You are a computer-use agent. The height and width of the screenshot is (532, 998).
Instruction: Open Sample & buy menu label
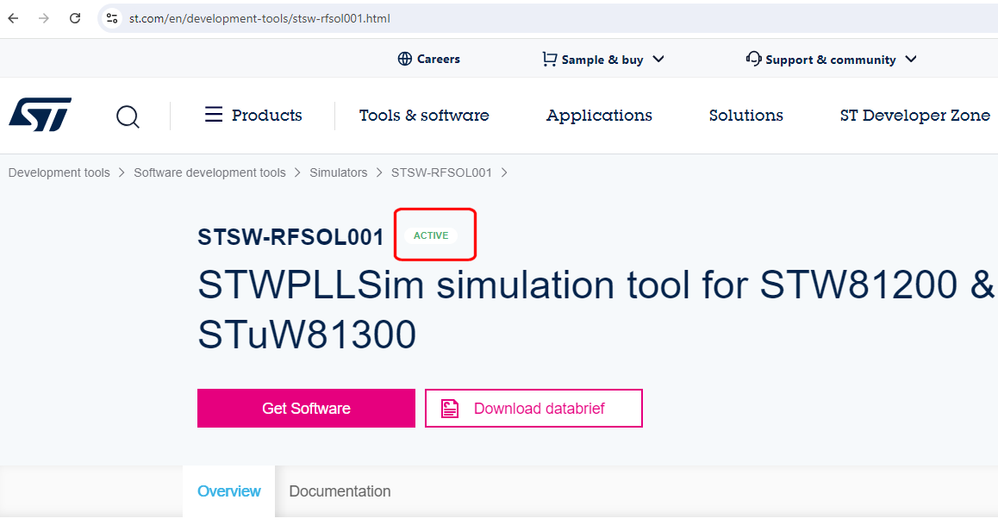pyautogui.click(x=602, y=60)
